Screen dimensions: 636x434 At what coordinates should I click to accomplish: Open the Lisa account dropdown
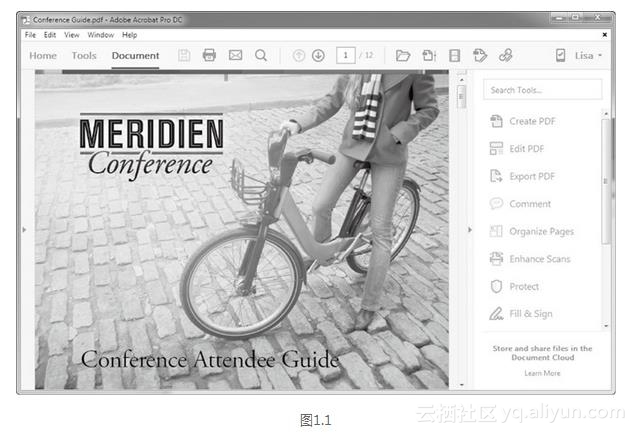[588, 56]
